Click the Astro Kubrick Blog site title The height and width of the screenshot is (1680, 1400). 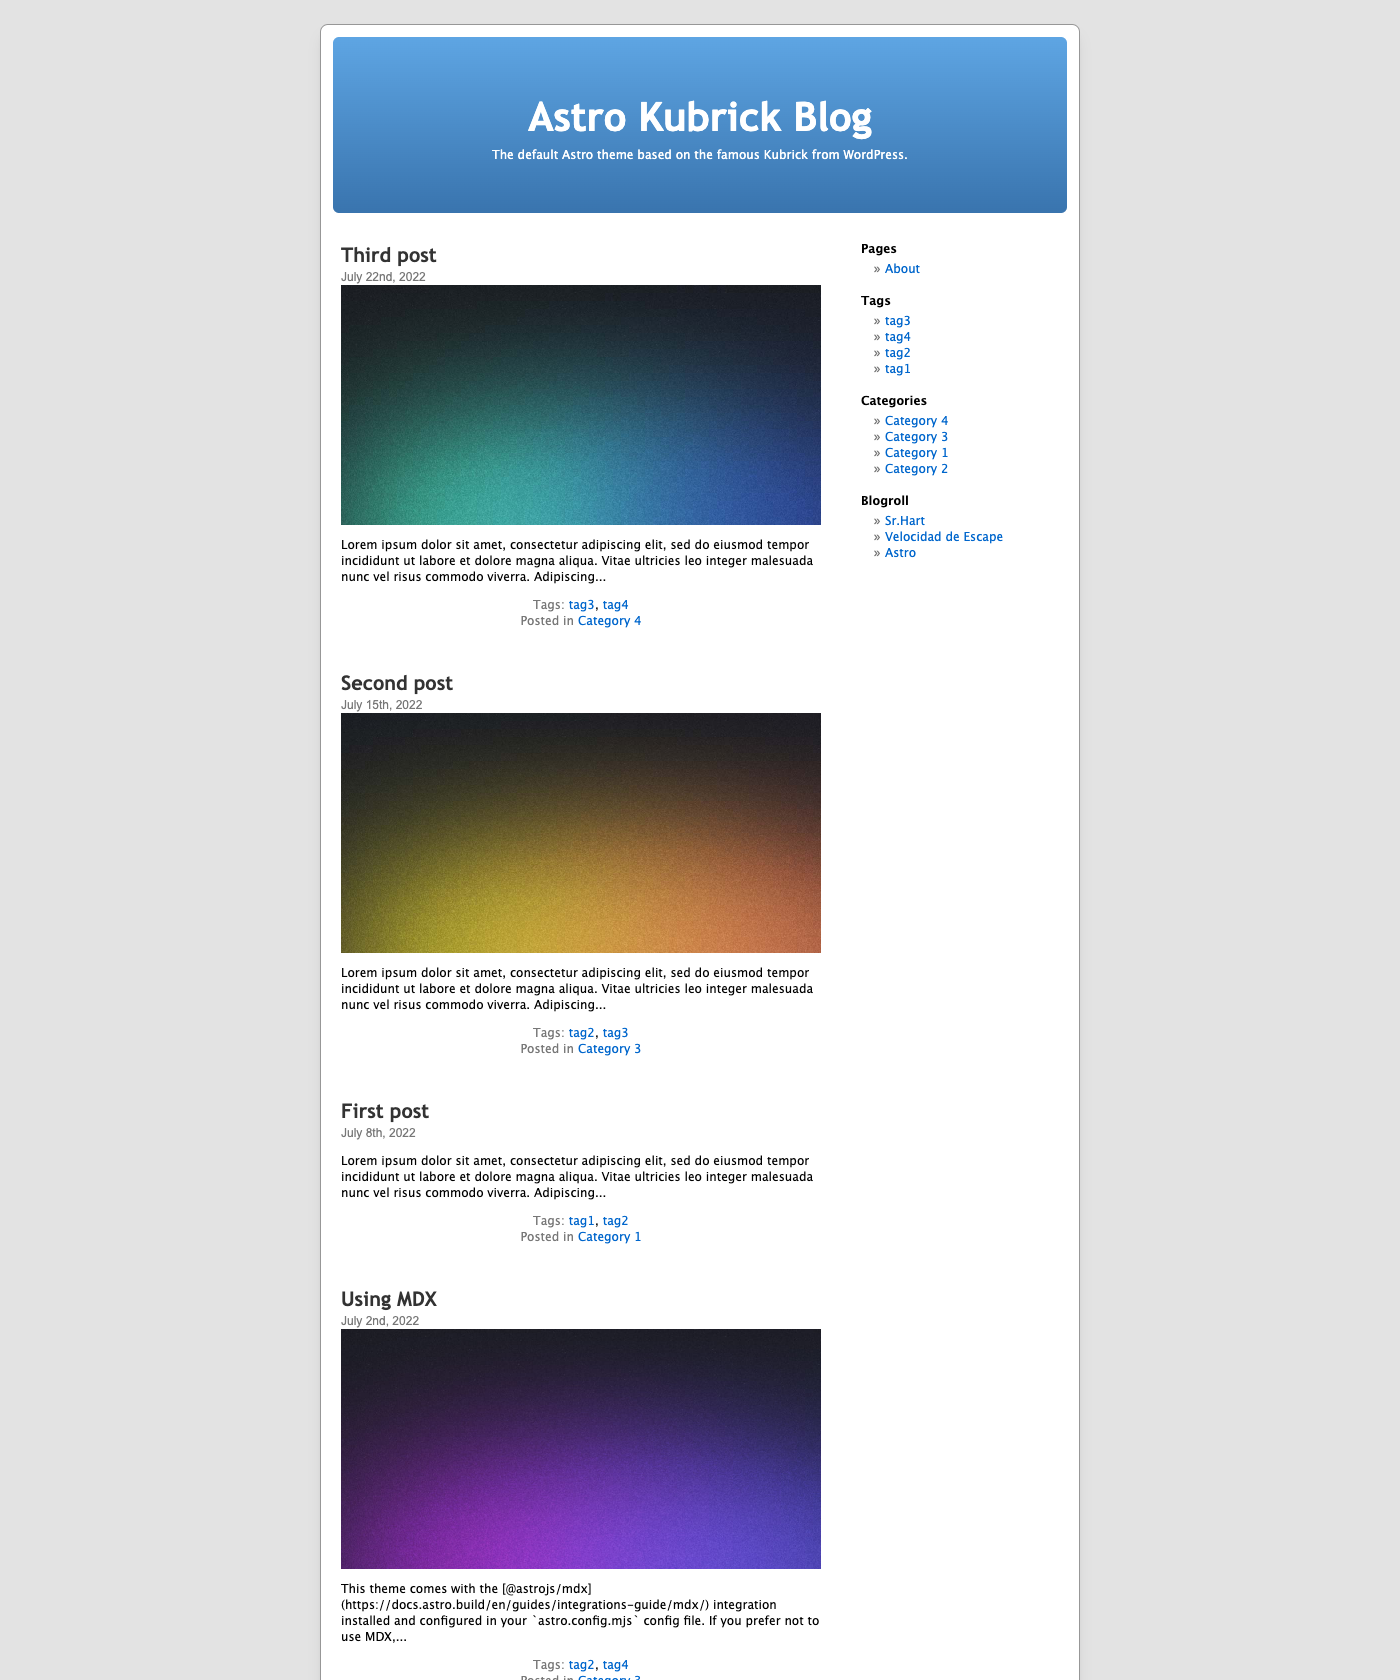click(699, 117)
